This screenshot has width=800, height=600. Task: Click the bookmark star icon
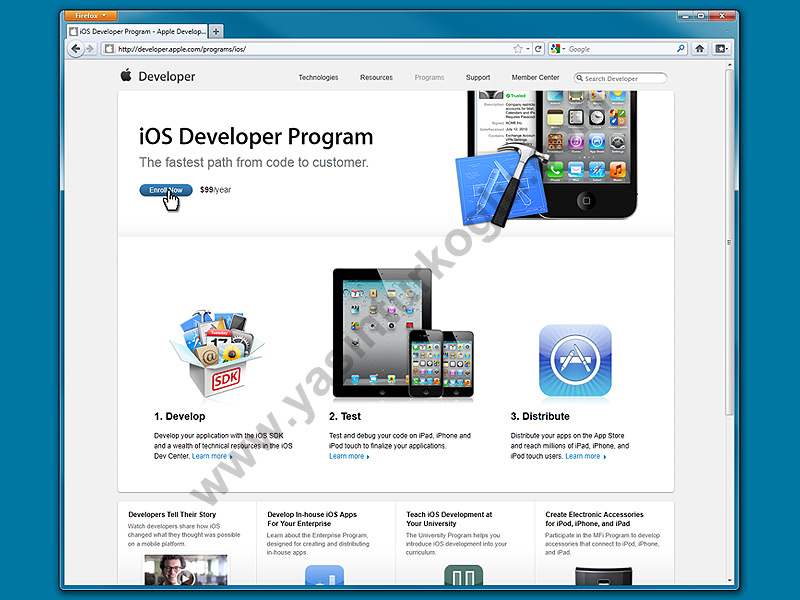(518, 49)
